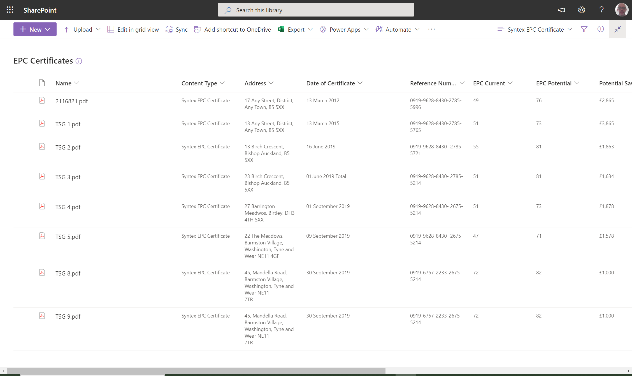
Task: Select the EPC Potential cell of TSG 3.pdf
Action: pyautogui.click(x=538, y=176)
